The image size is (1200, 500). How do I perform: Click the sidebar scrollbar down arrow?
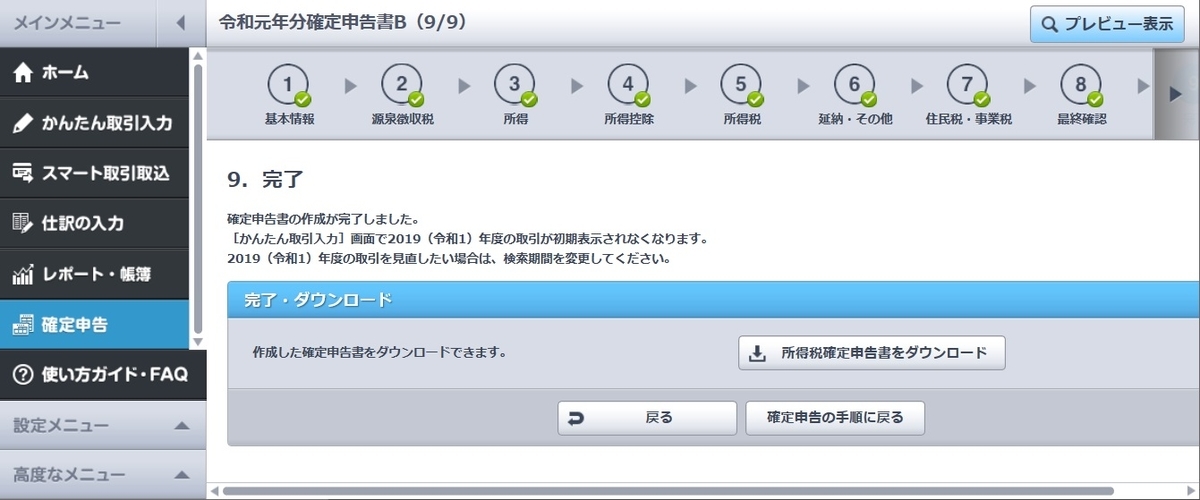pos(198,341)
